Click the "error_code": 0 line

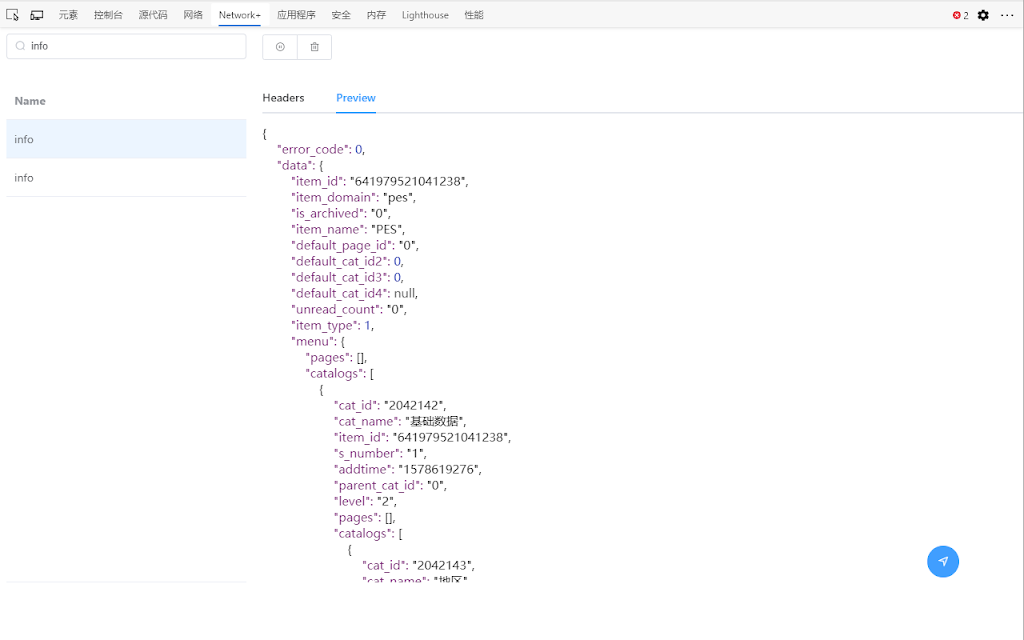click(x=321, y=149)
